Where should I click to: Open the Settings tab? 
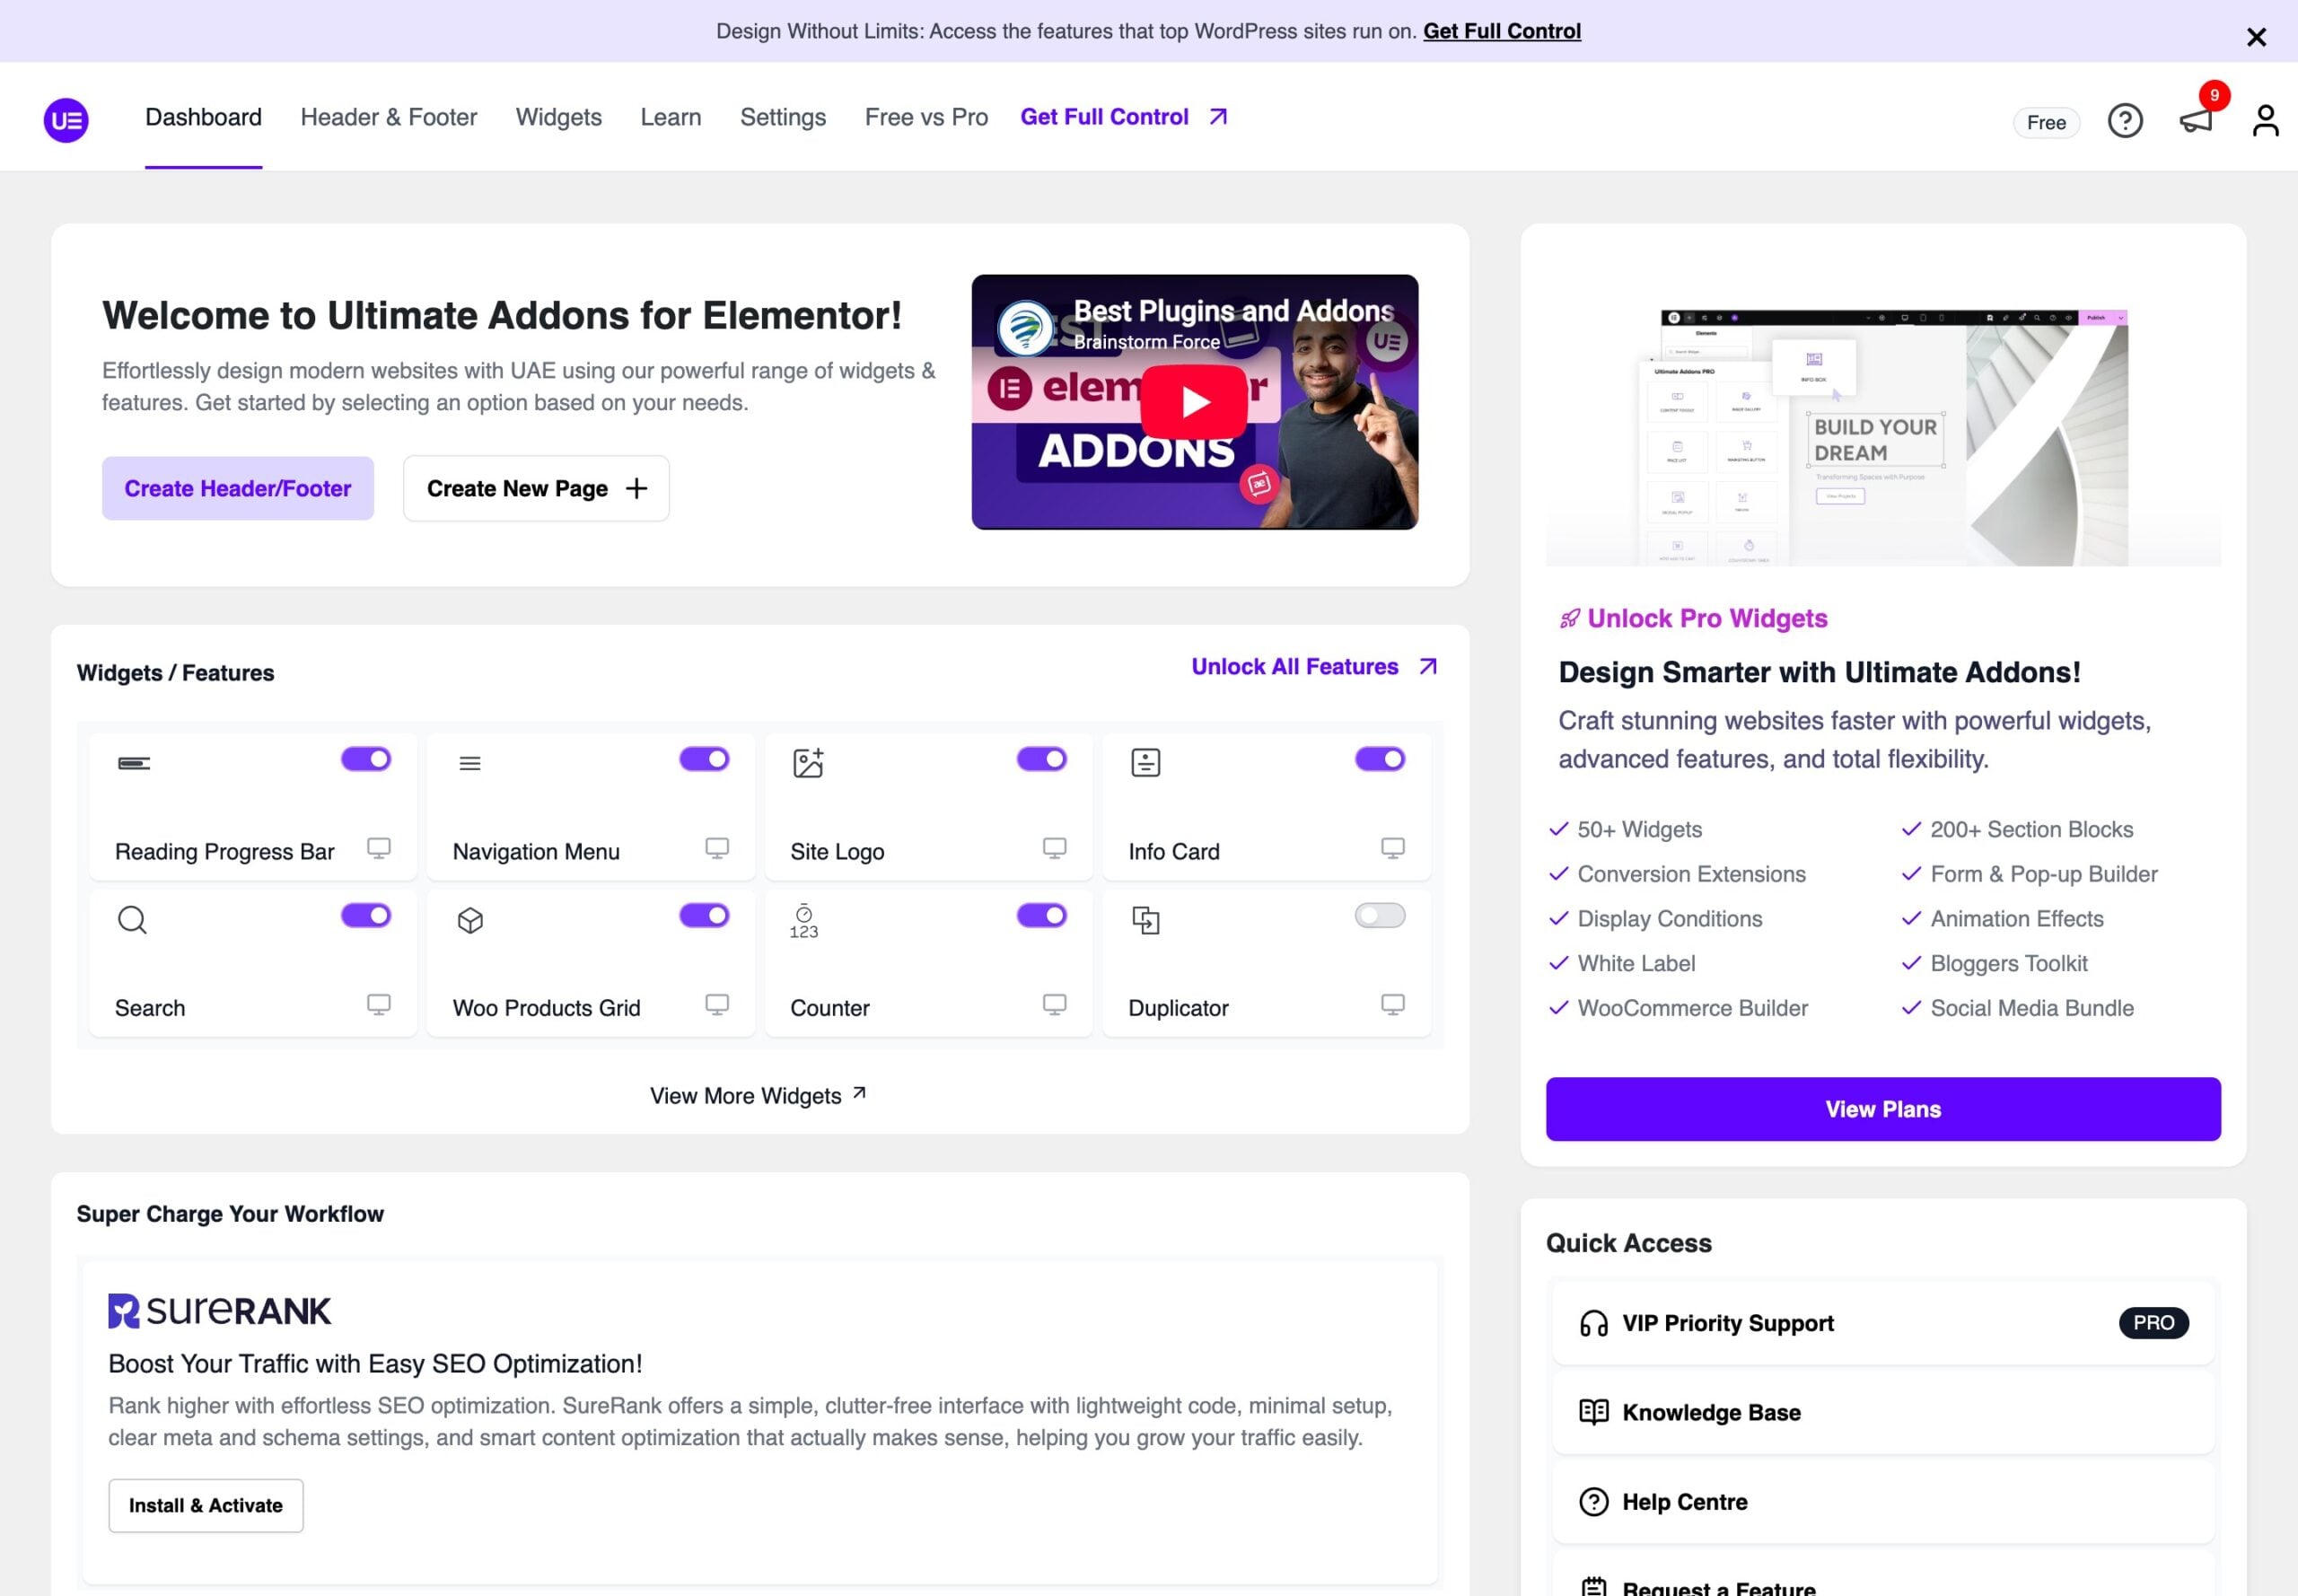[783, 117]
